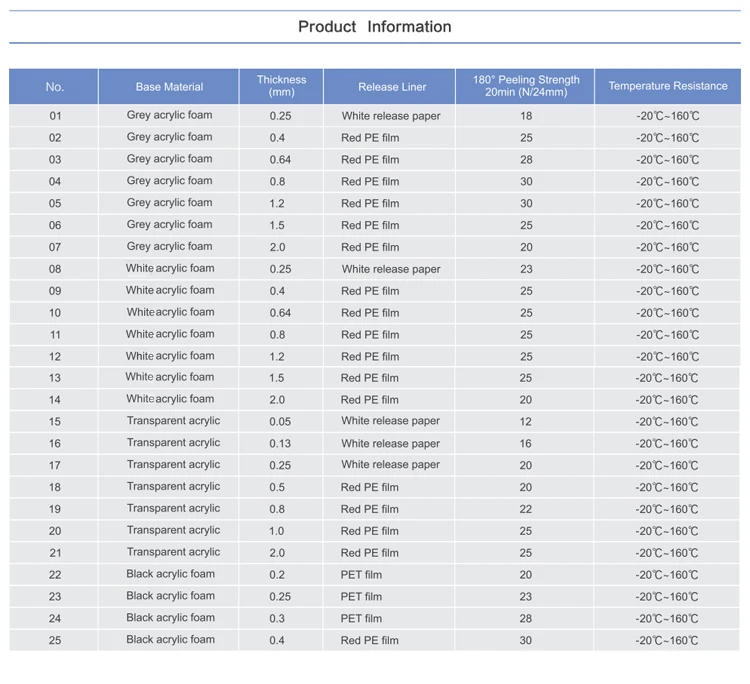Click "Grey acrylic foam" in row 07

pyautogui.click(x=169, y=246)
